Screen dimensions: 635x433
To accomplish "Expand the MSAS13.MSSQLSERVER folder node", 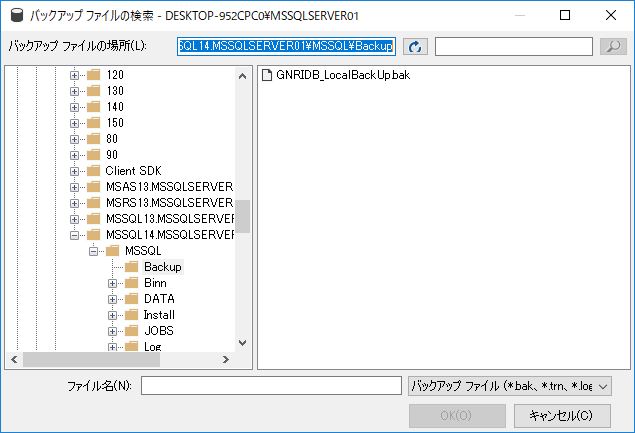I will pyautogui.click(x=75, y=187).
